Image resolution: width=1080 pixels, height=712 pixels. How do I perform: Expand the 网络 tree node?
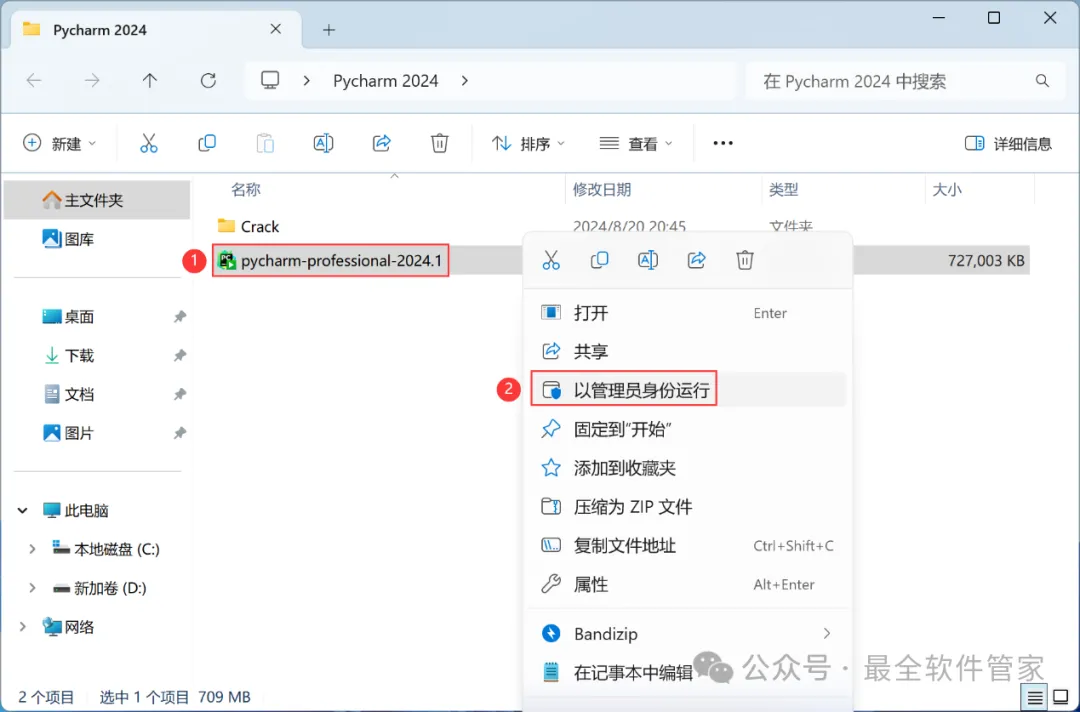tap(23, 627)
